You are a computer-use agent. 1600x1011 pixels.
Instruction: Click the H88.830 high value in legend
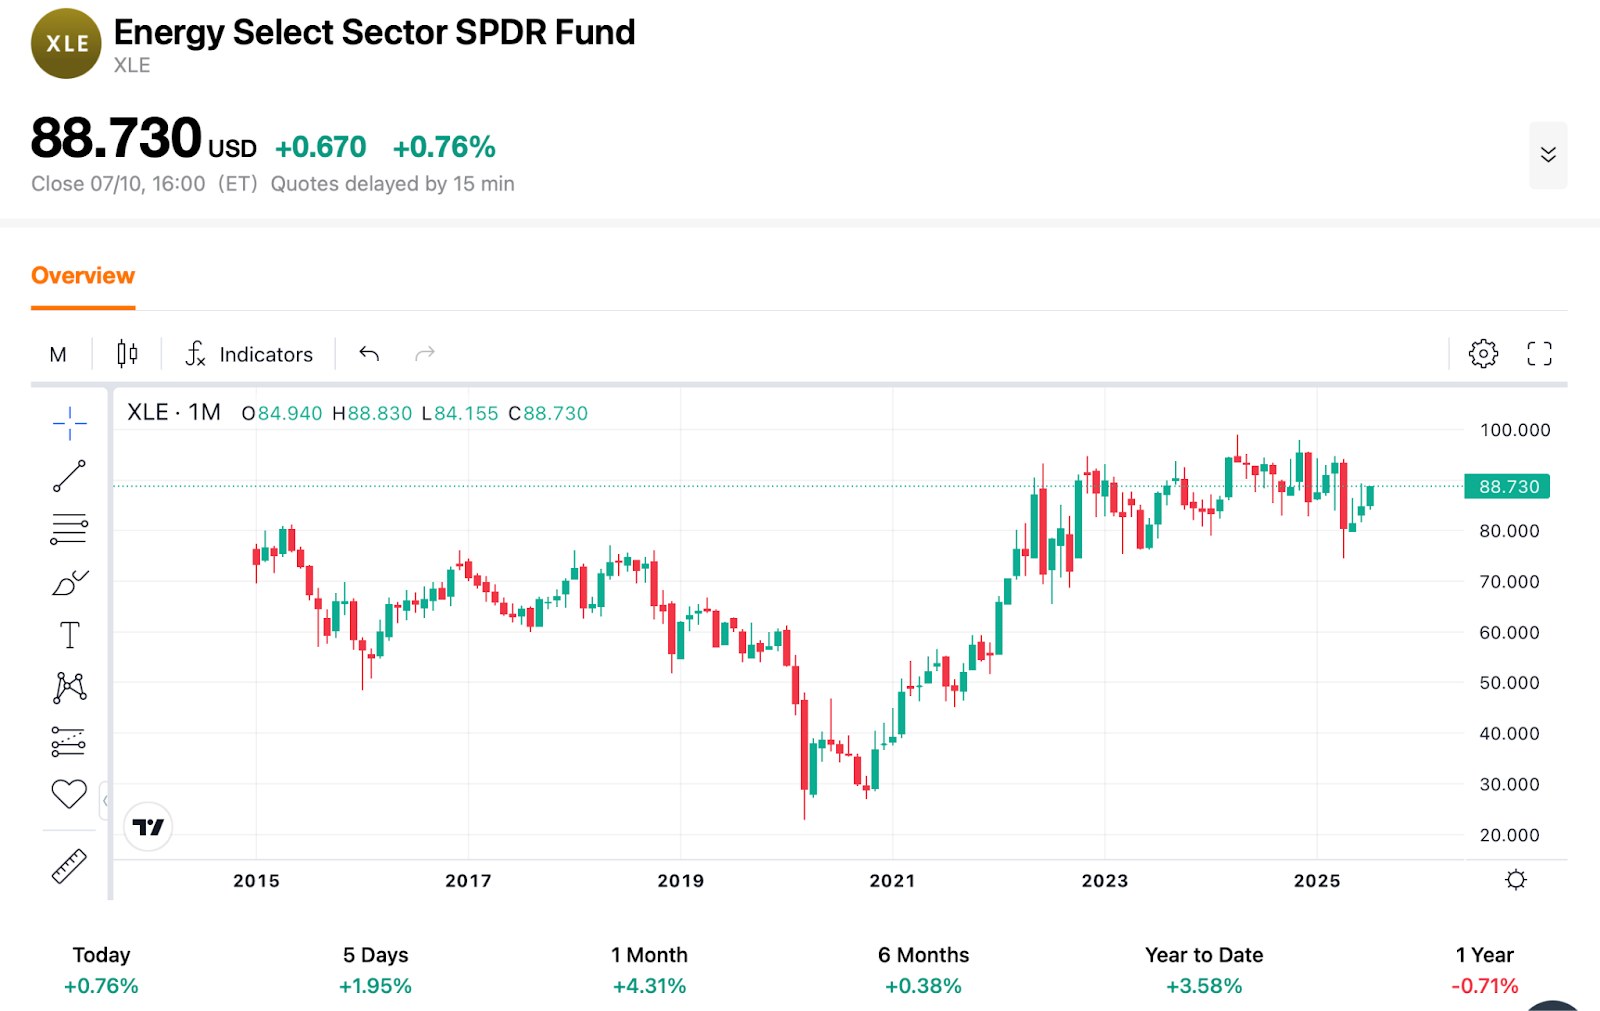pyautogui.click(x=372, y=413)
